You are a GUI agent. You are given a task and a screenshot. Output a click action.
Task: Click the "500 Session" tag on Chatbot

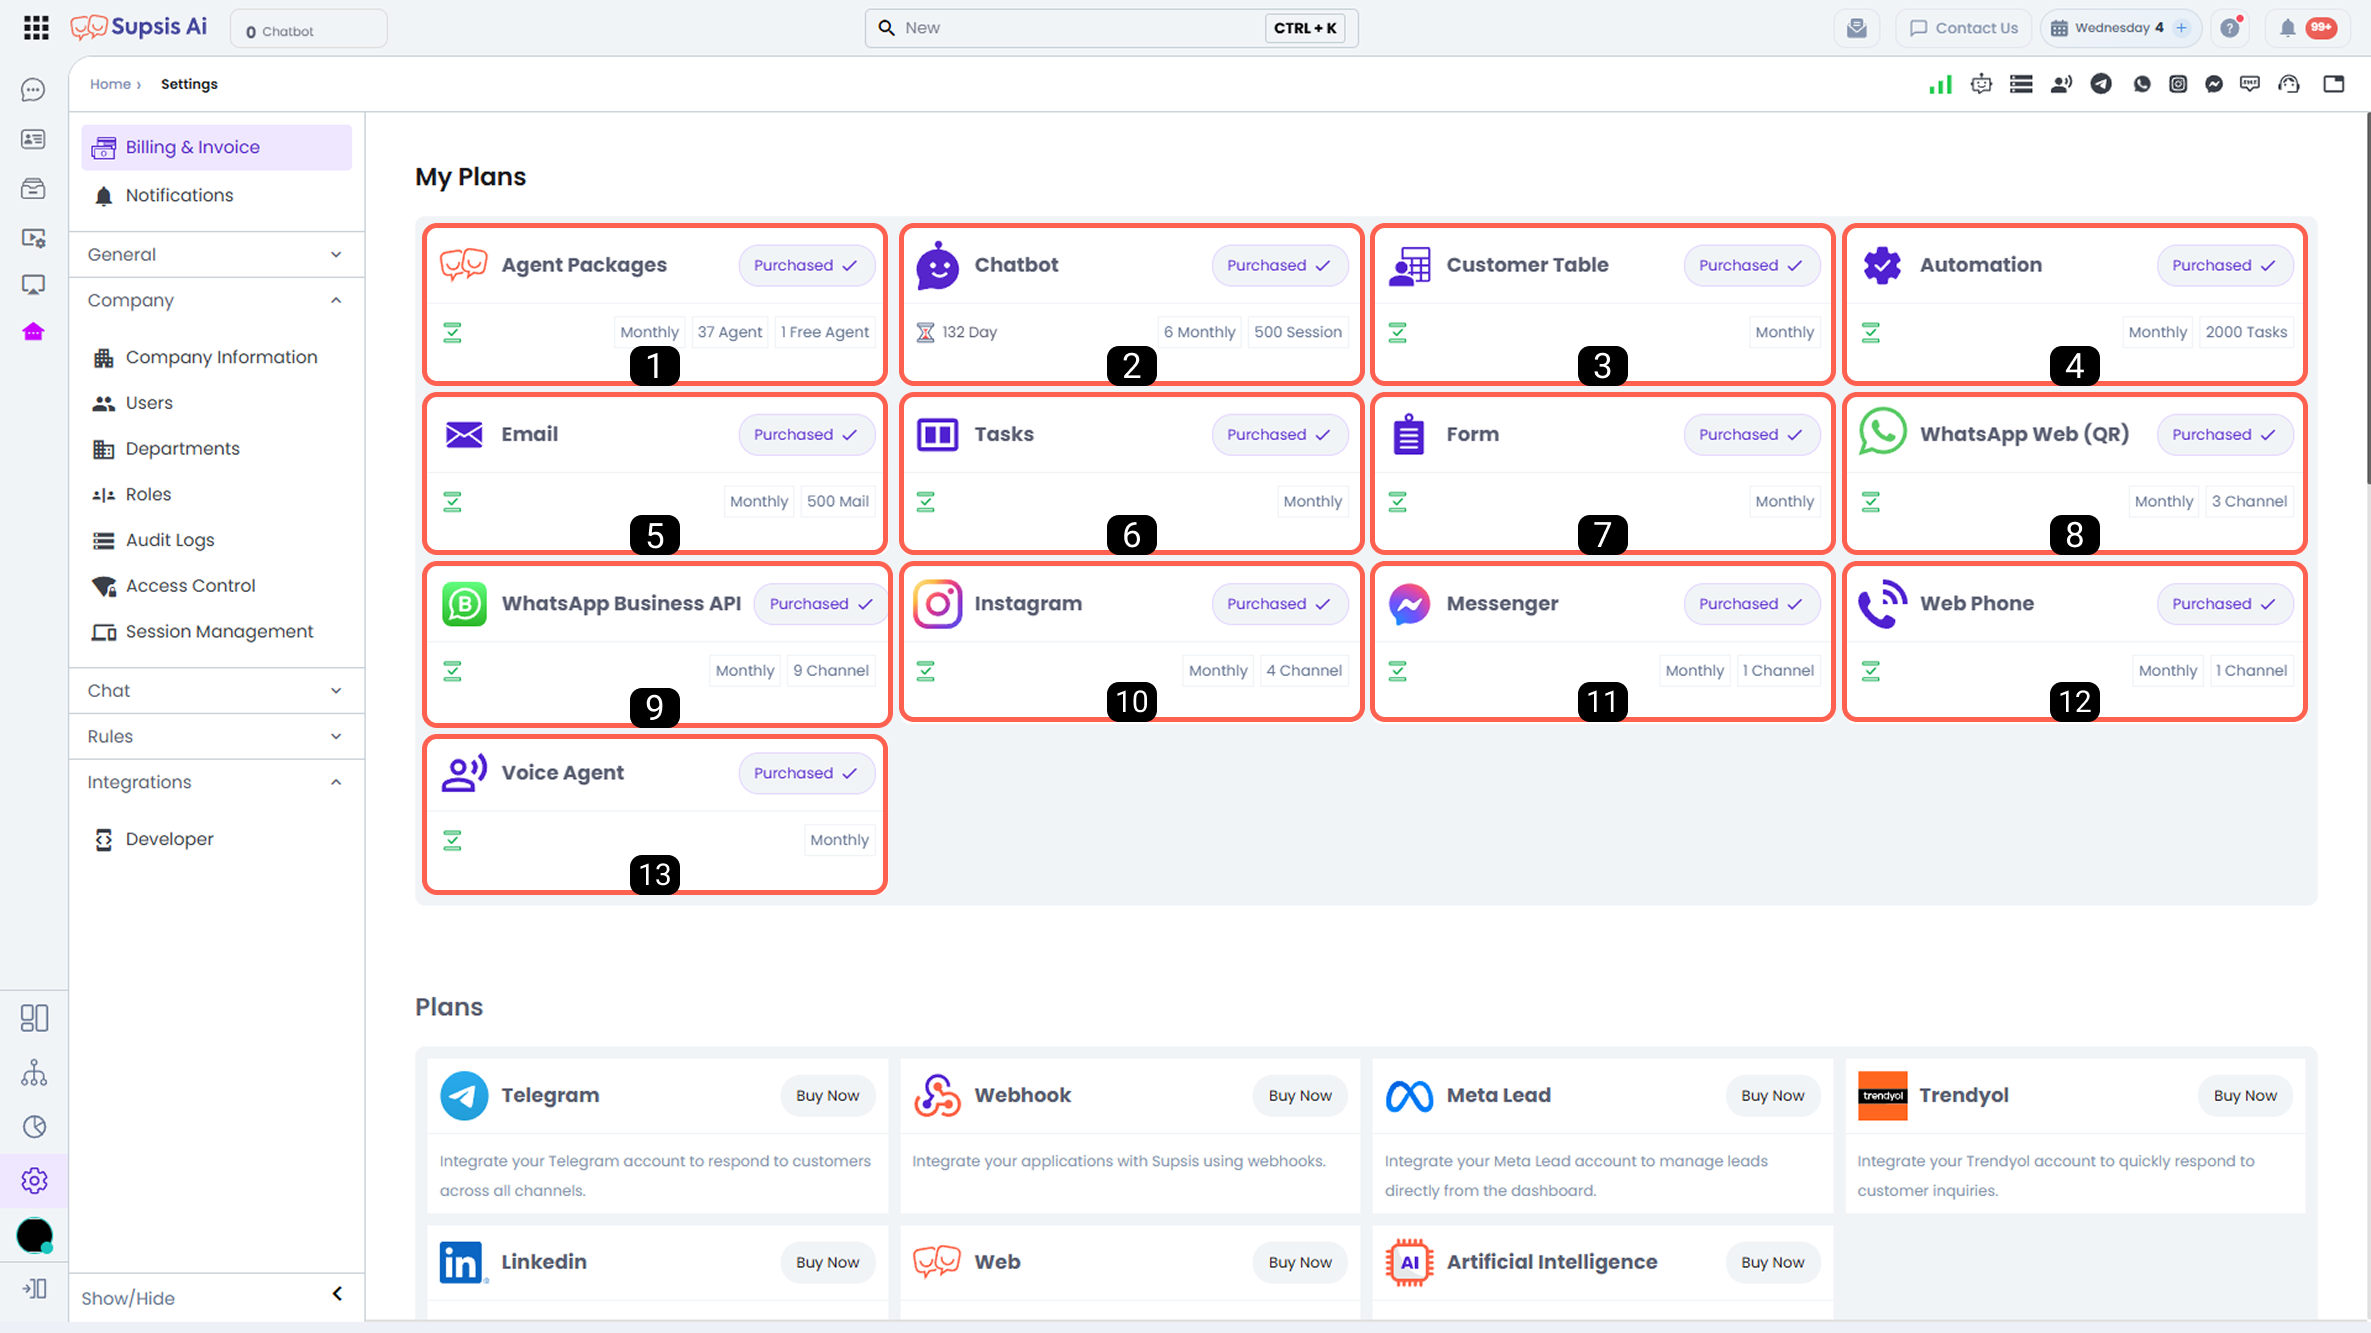(1297, 332)
